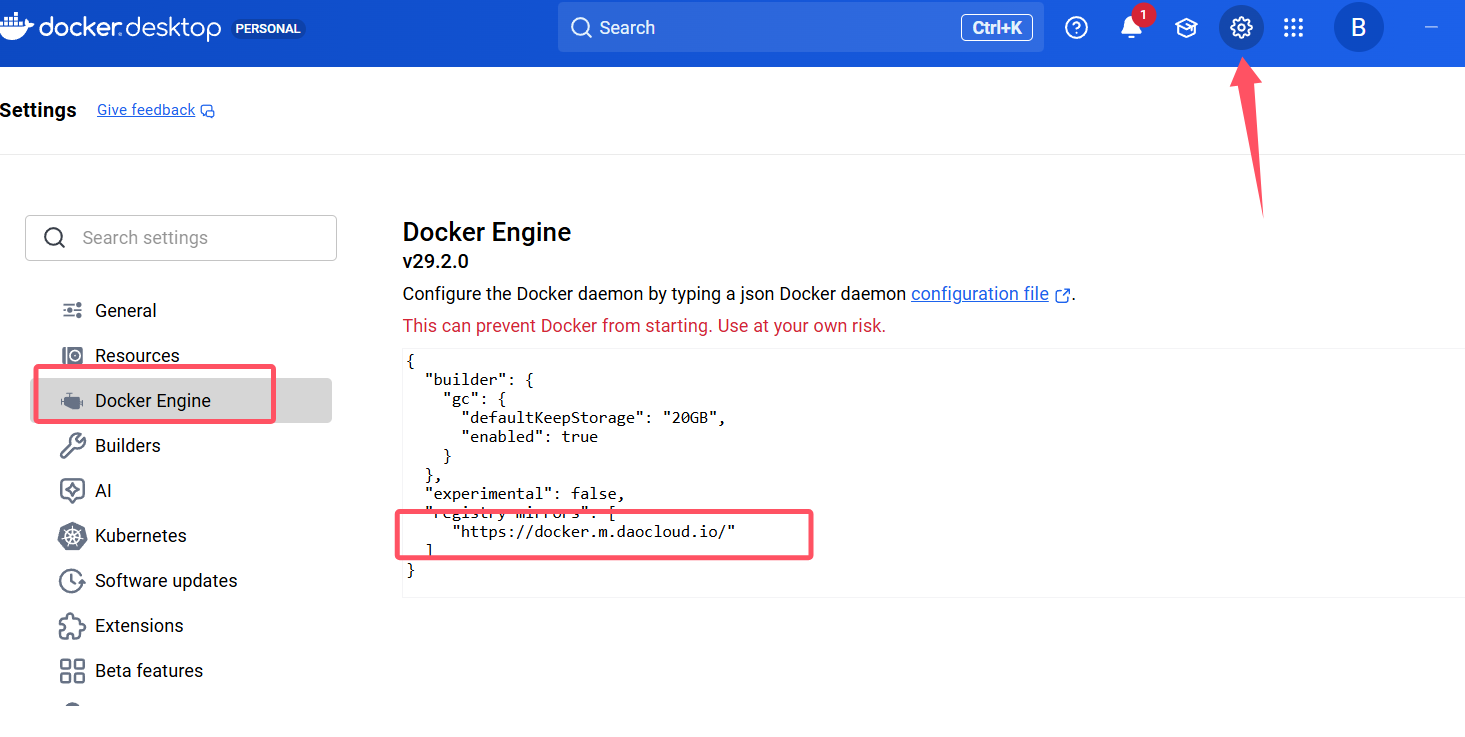Click the magnifier icon in Search settings
1465x737 pixels.
point(55,238)
